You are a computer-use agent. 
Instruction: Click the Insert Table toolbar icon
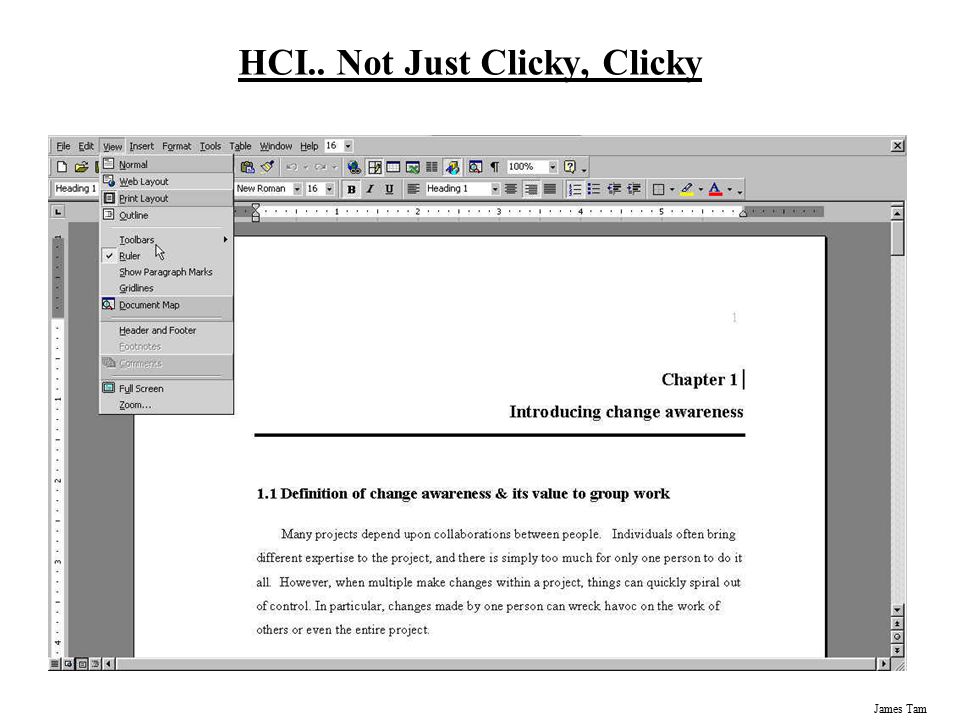393,167
